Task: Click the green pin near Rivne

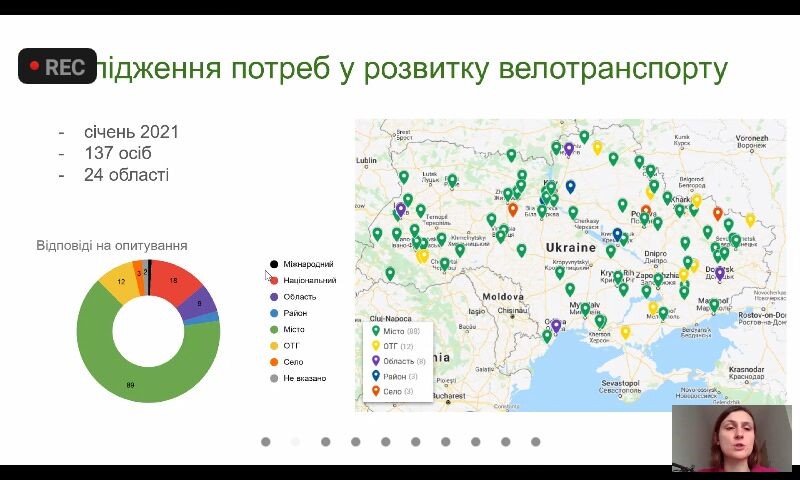Action: pos(452,181)
